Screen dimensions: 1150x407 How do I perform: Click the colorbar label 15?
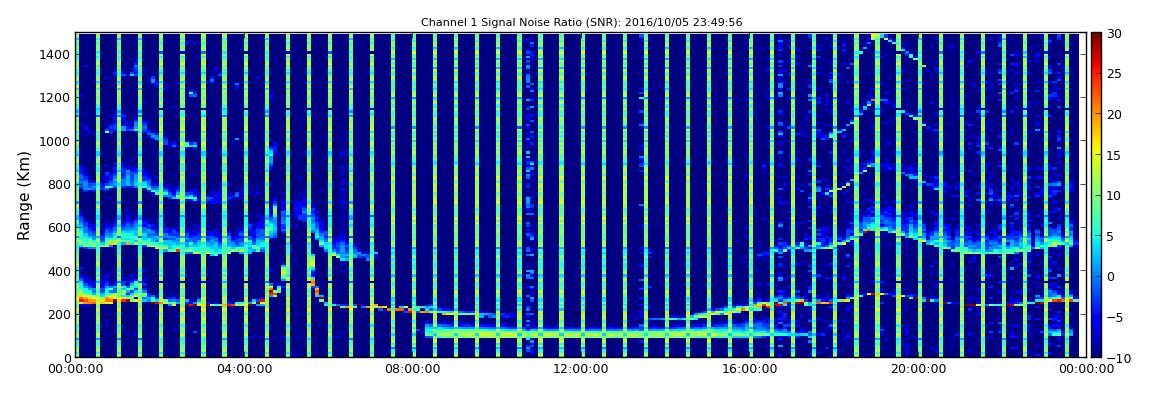click(1115, 155)
